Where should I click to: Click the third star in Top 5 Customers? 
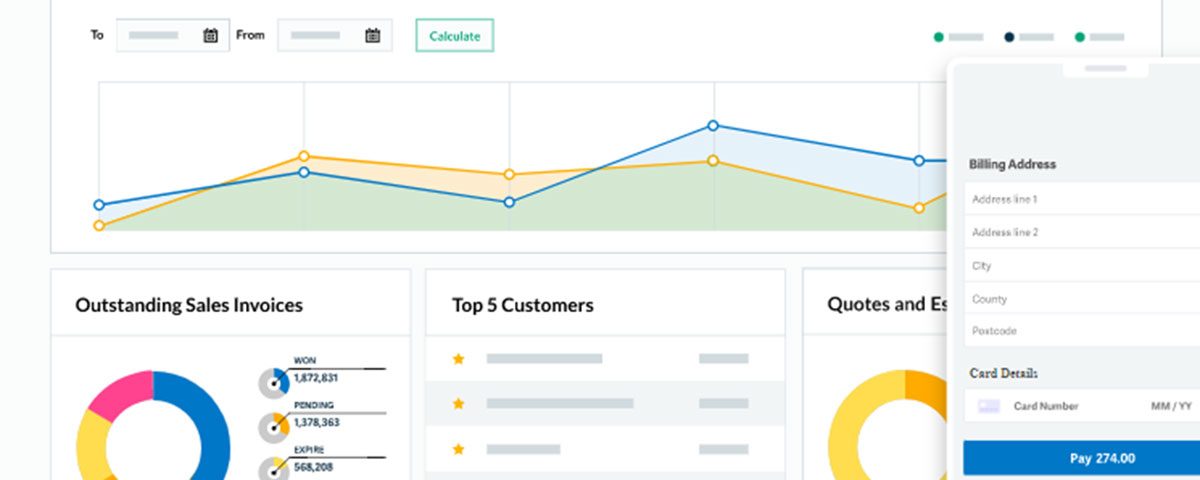tap(458, 449)
